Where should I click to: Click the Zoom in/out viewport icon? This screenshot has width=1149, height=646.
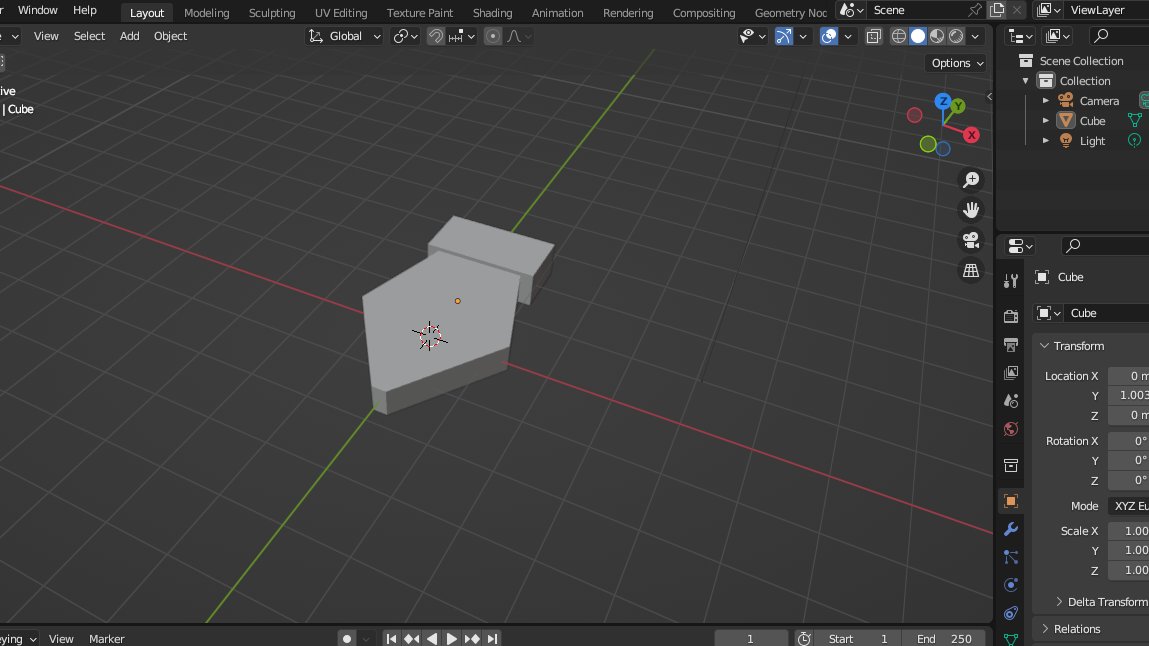tap(971, 179)
